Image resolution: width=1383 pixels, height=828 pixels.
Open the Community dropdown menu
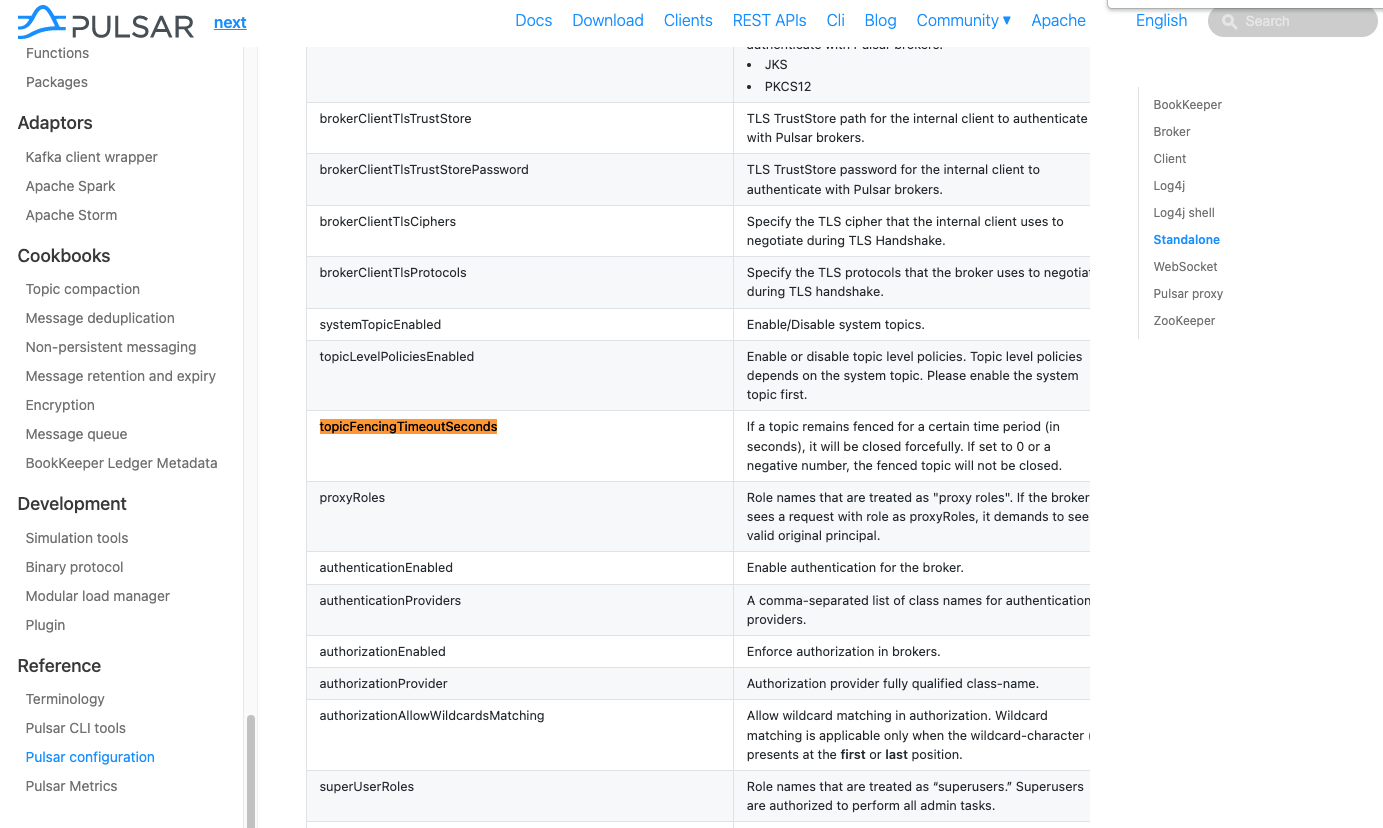[964, 20]
